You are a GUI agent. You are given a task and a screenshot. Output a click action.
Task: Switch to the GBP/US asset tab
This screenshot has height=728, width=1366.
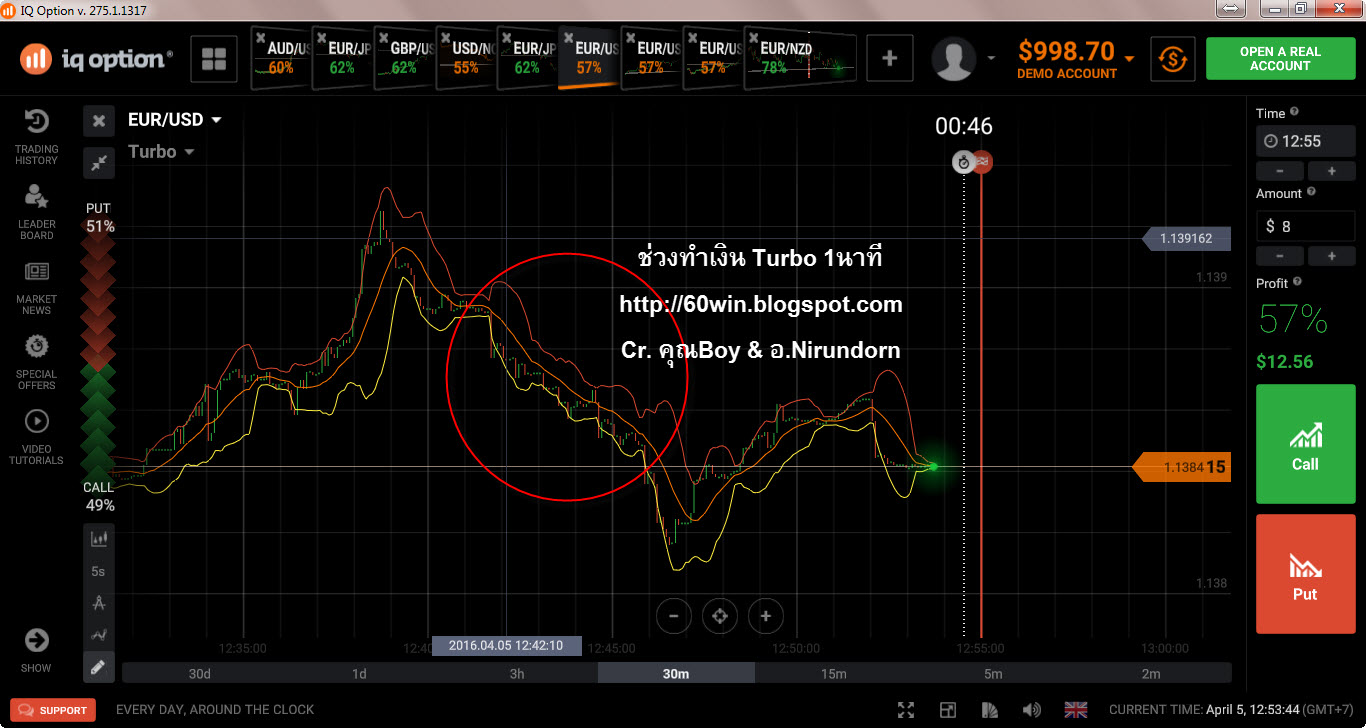405,58
